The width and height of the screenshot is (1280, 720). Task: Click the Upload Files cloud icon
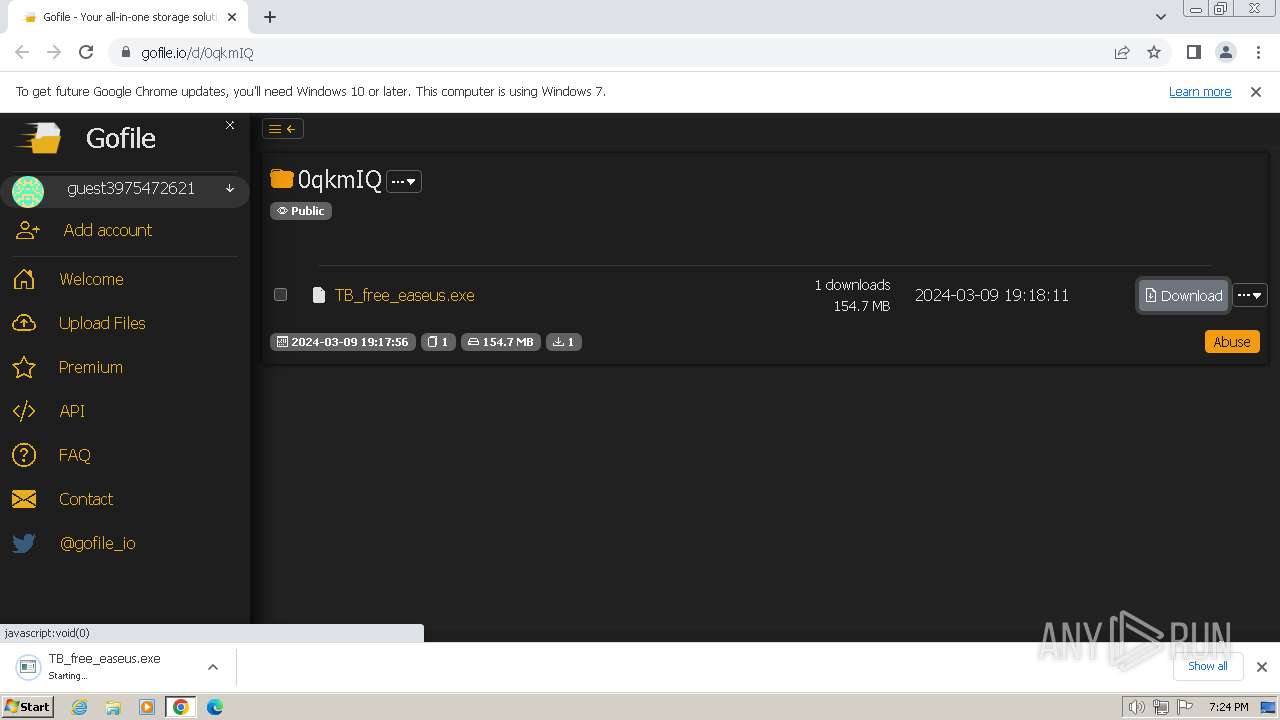click(x=24, y=323)
